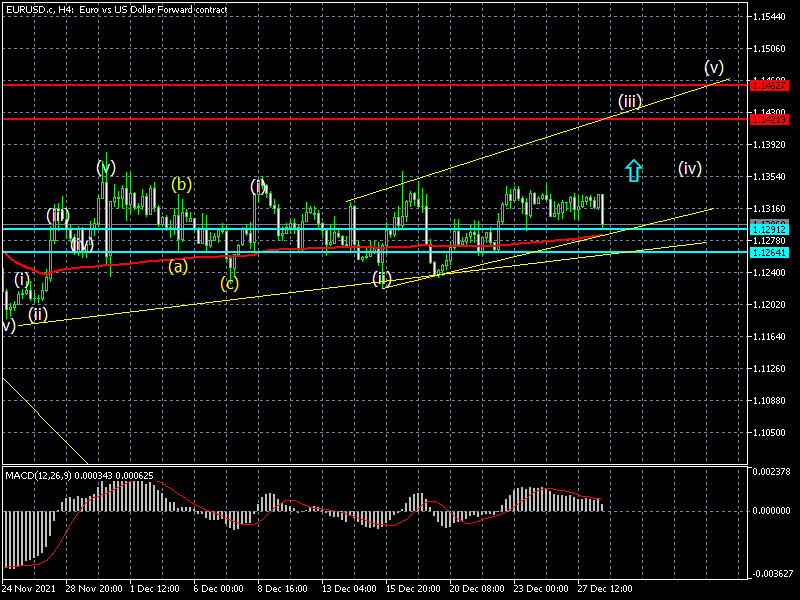Click the 1.15440 price axis value
800x600 pixels.
coord(769,17)
